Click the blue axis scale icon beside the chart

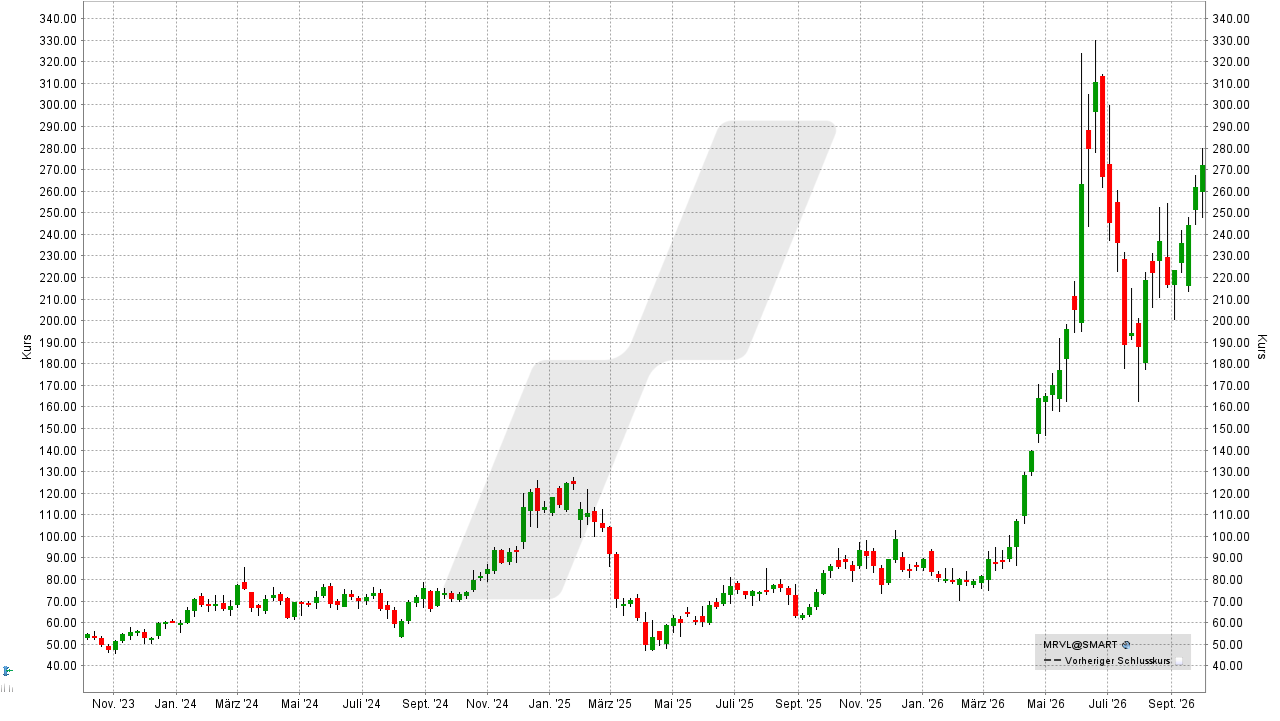[x=7, y=670]
